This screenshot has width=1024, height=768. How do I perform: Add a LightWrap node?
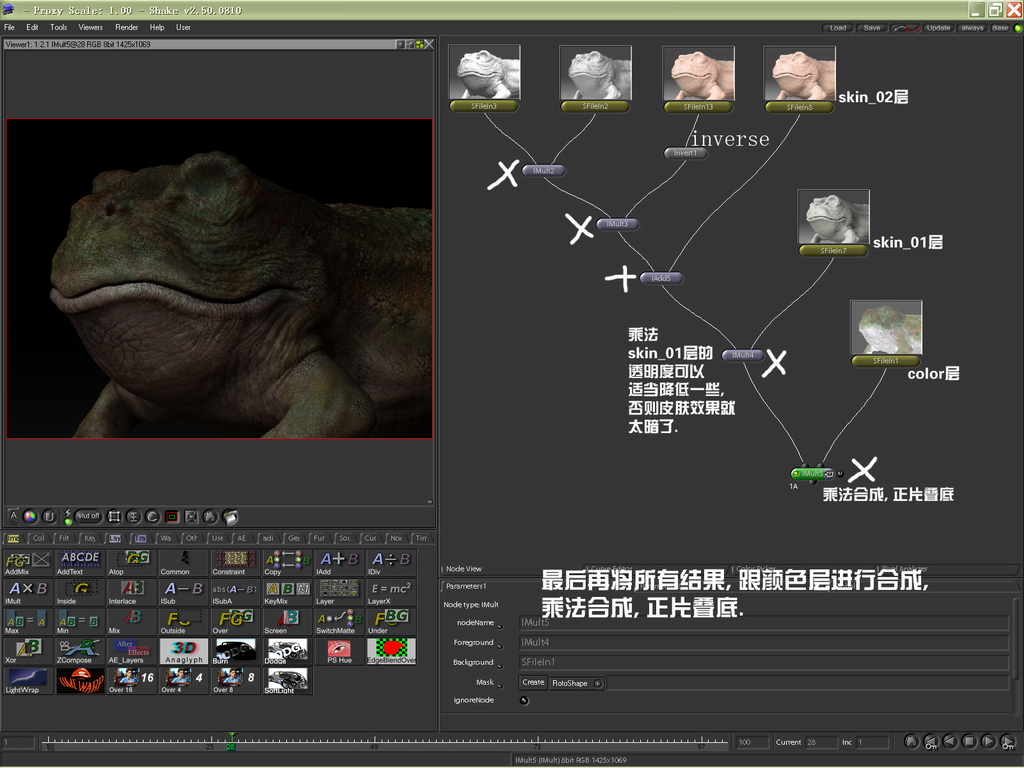(27, 680)
